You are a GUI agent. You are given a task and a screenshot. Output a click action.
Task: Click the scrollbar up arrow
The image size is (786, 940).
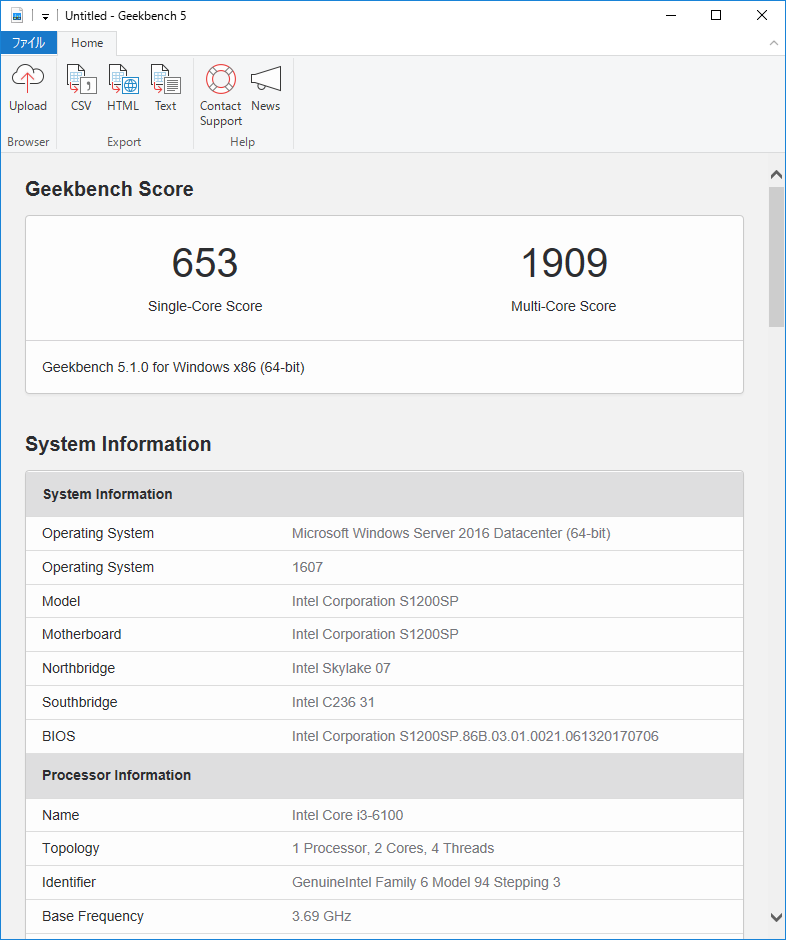click(776, 174)
